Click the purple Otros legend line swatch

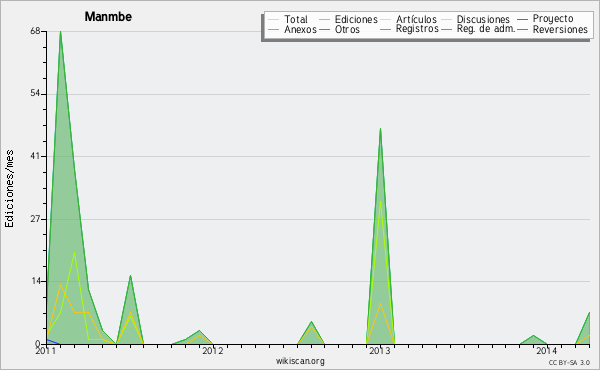324,29
